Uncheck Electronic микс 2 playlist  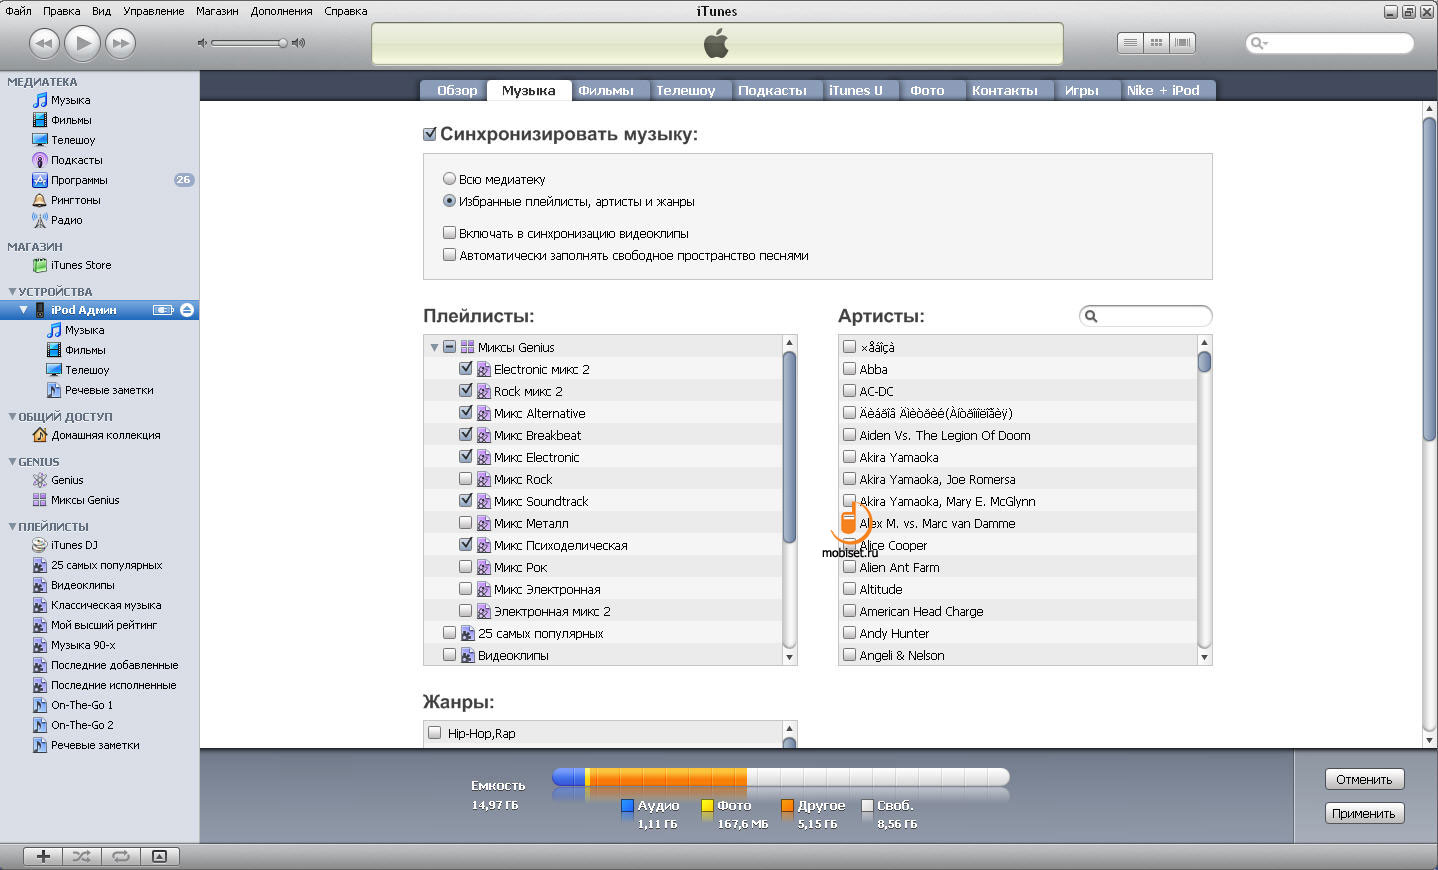coord(465,368)
